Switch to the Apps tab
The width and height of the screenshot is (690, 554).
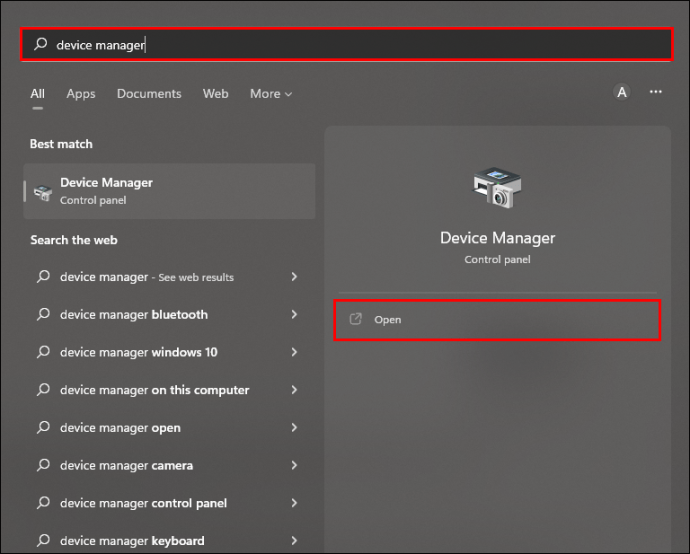pos(81,94)
